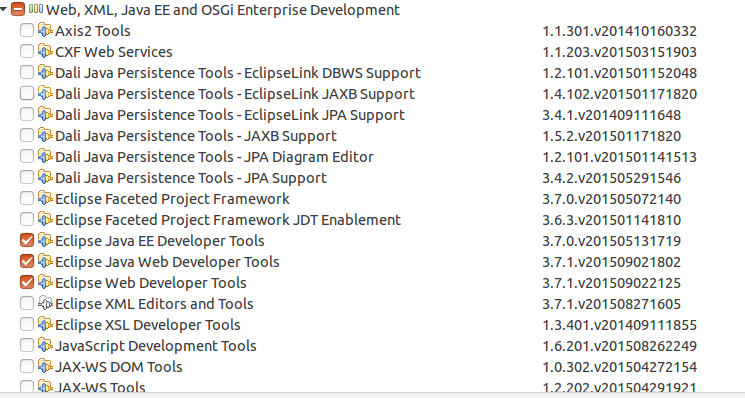Select the JAX-WS Tools entry

click(x=100, y=387)
